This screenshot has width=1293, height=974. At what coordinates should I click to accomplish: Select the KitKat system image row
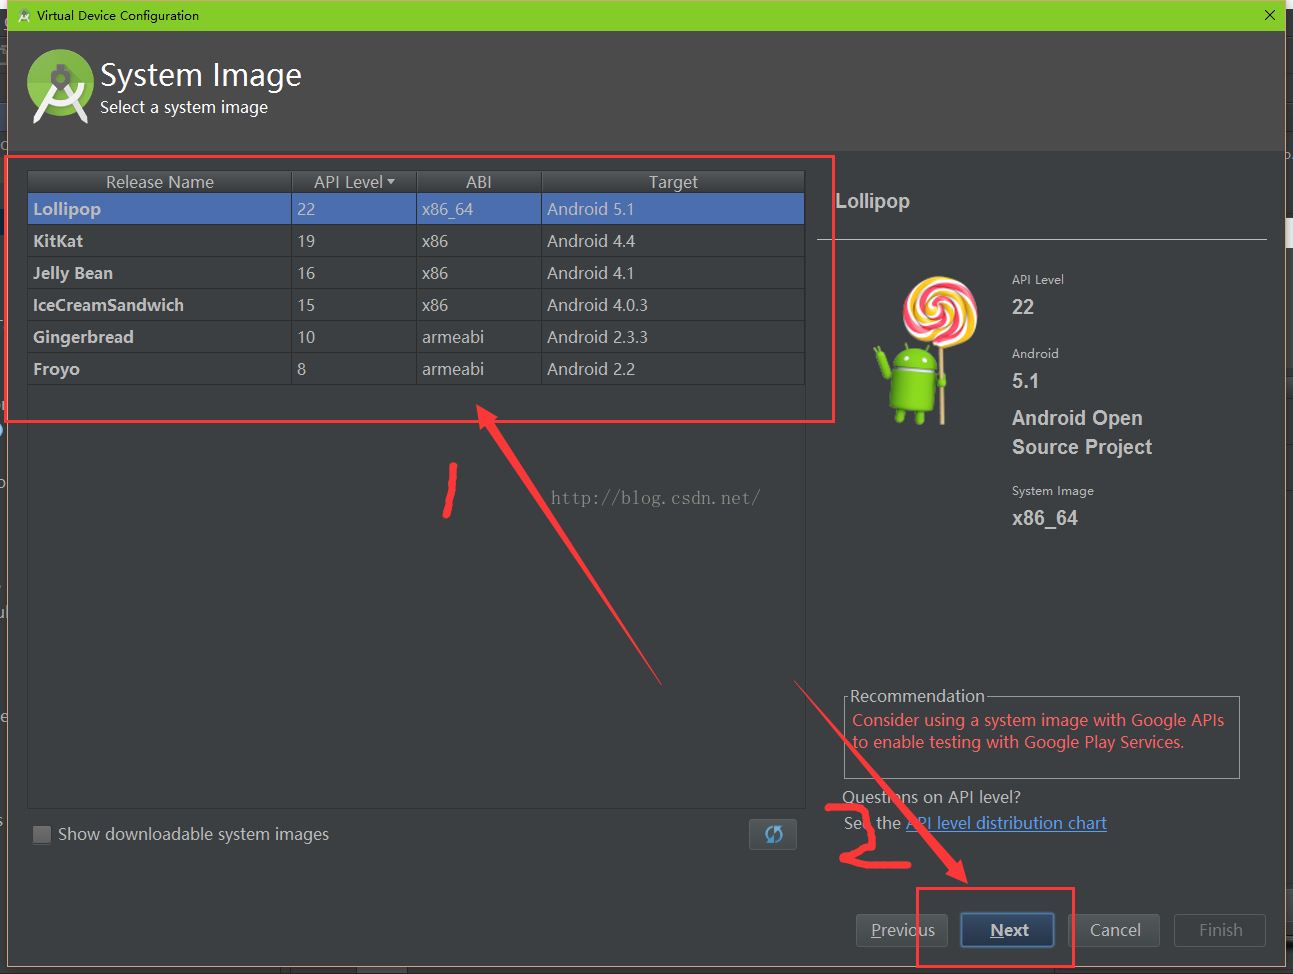pos(416,241)
